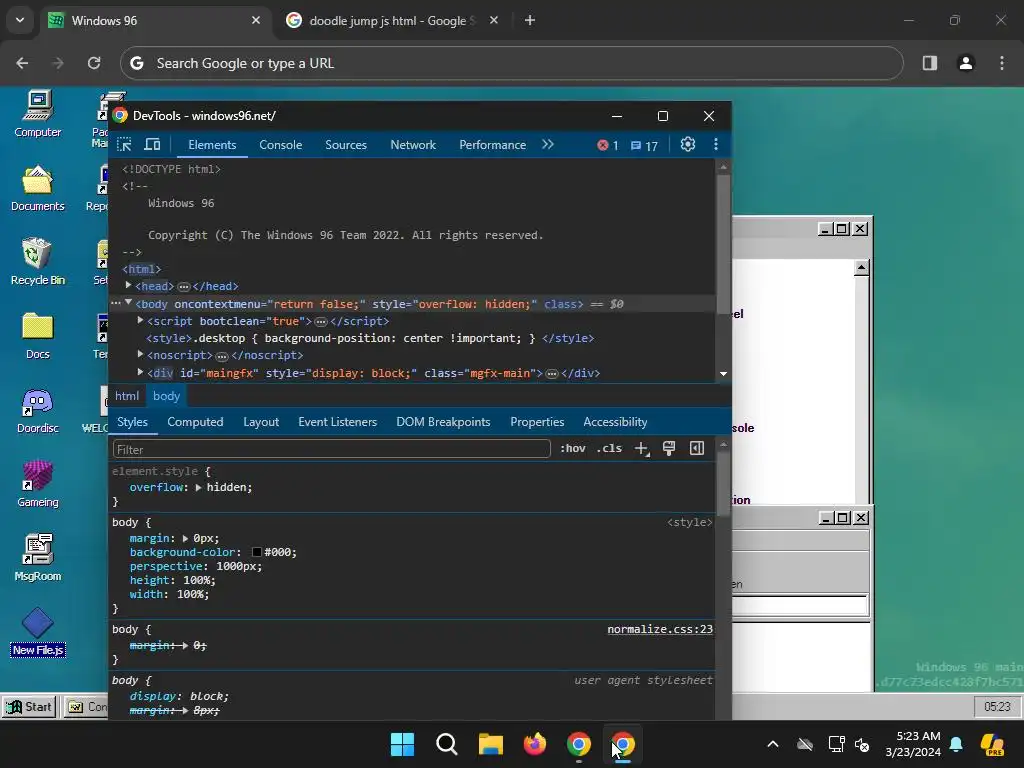Click the Windows 96 Start button
The height and width of the screenshot is (768, 1024).
coord(29,707)
